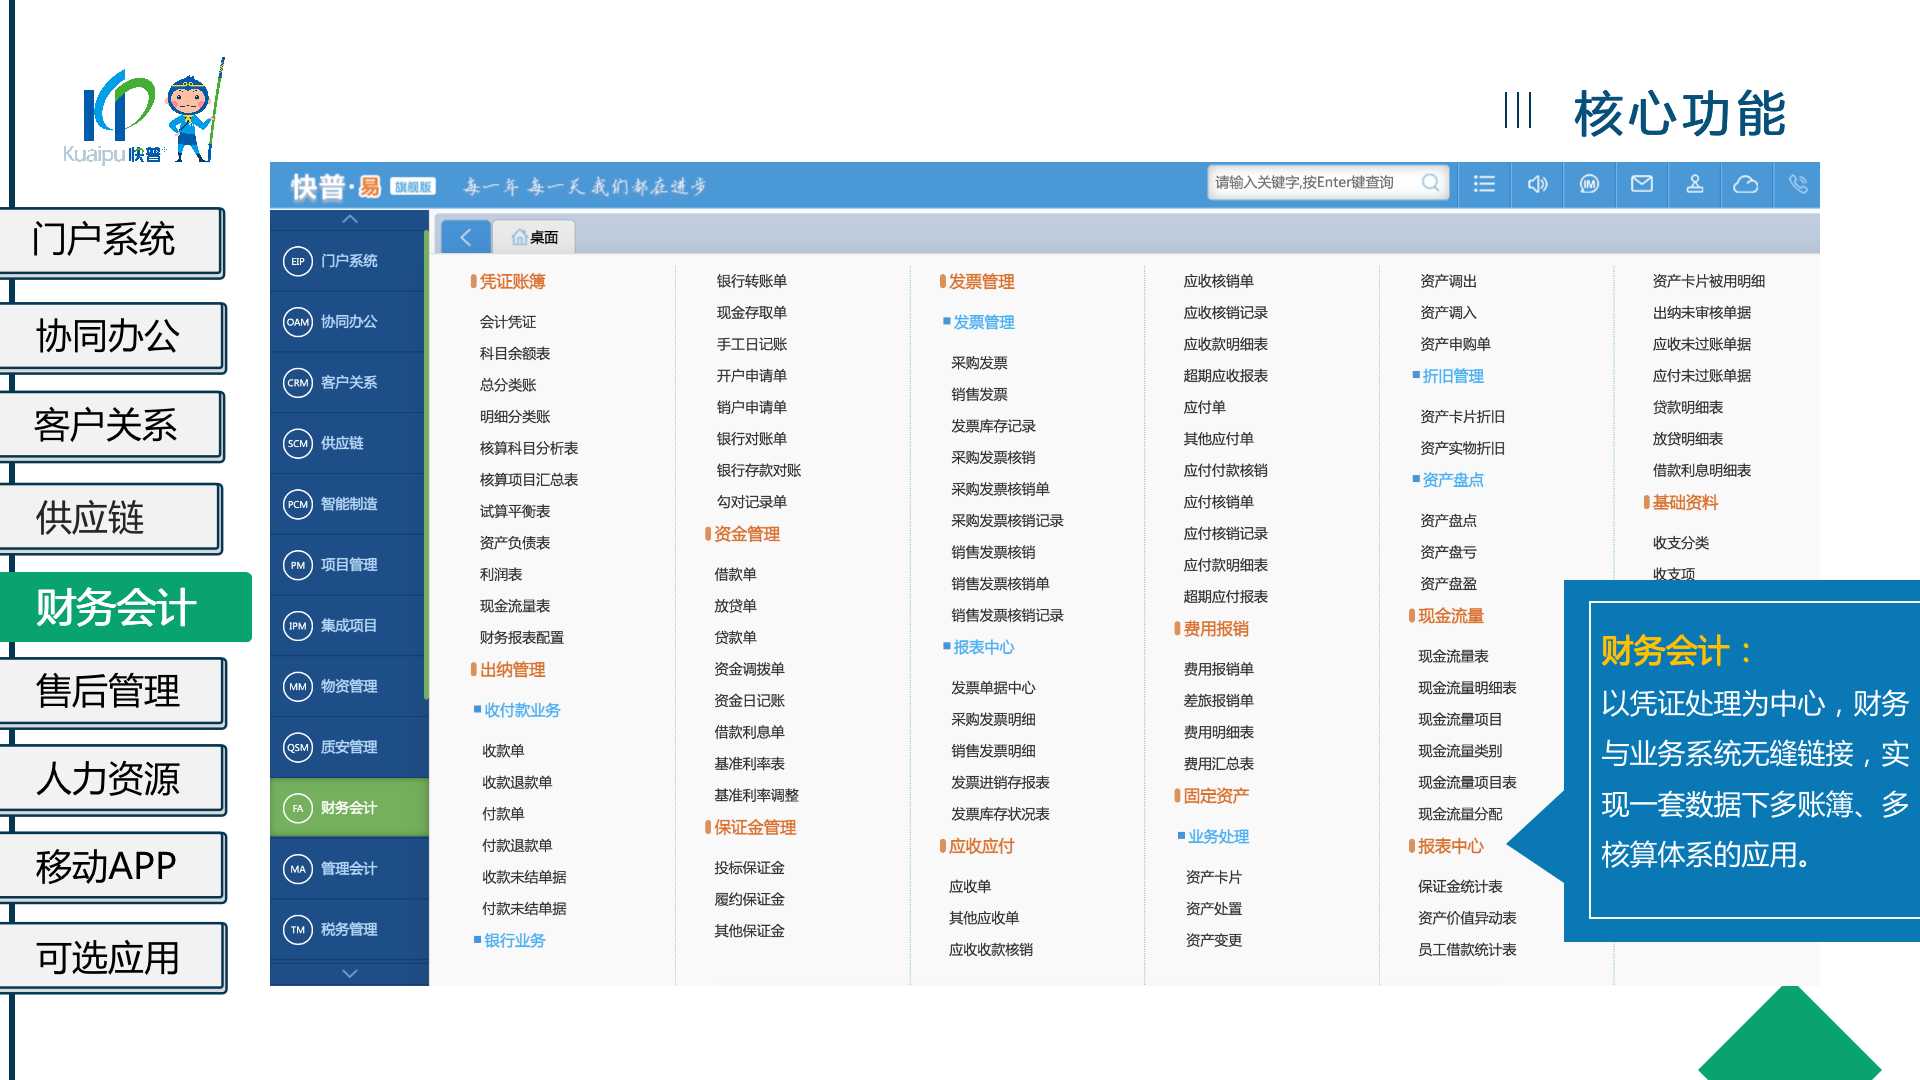Click the cloud icon in header
1920x1080 pixels.
click(1746, 184)
